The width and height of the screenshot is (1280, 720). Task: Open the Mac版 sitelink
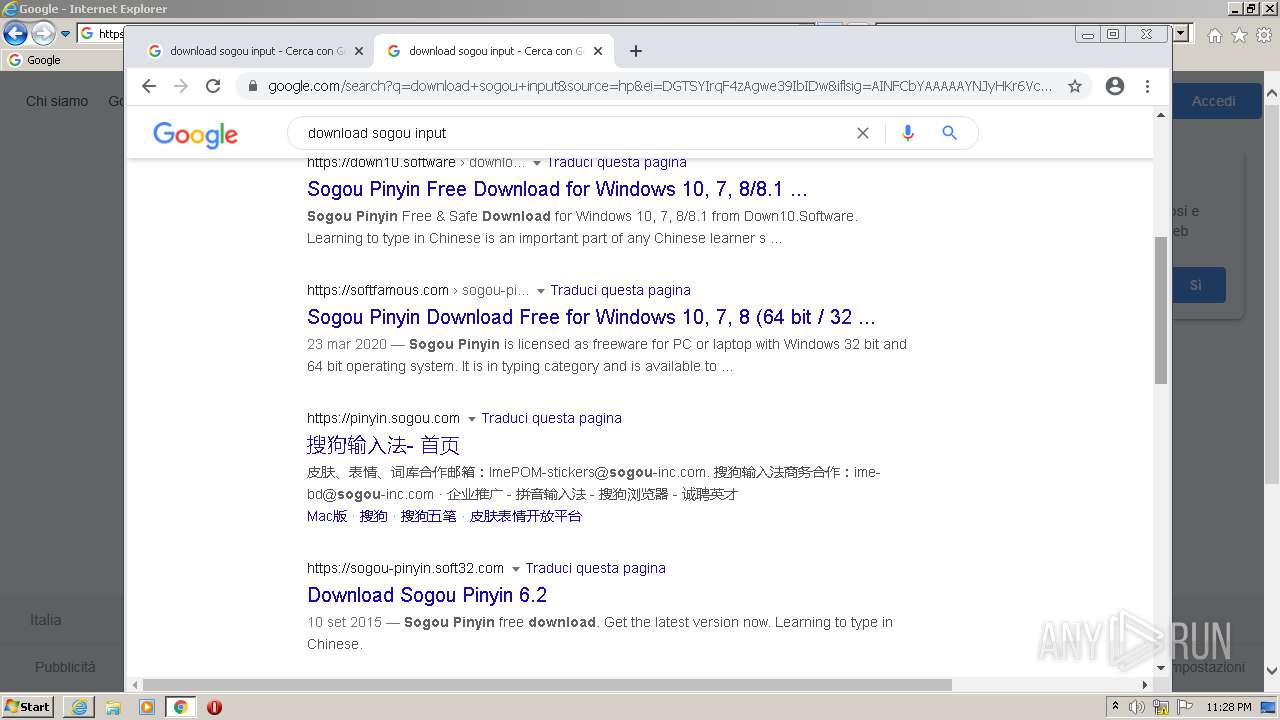(327, 516)
